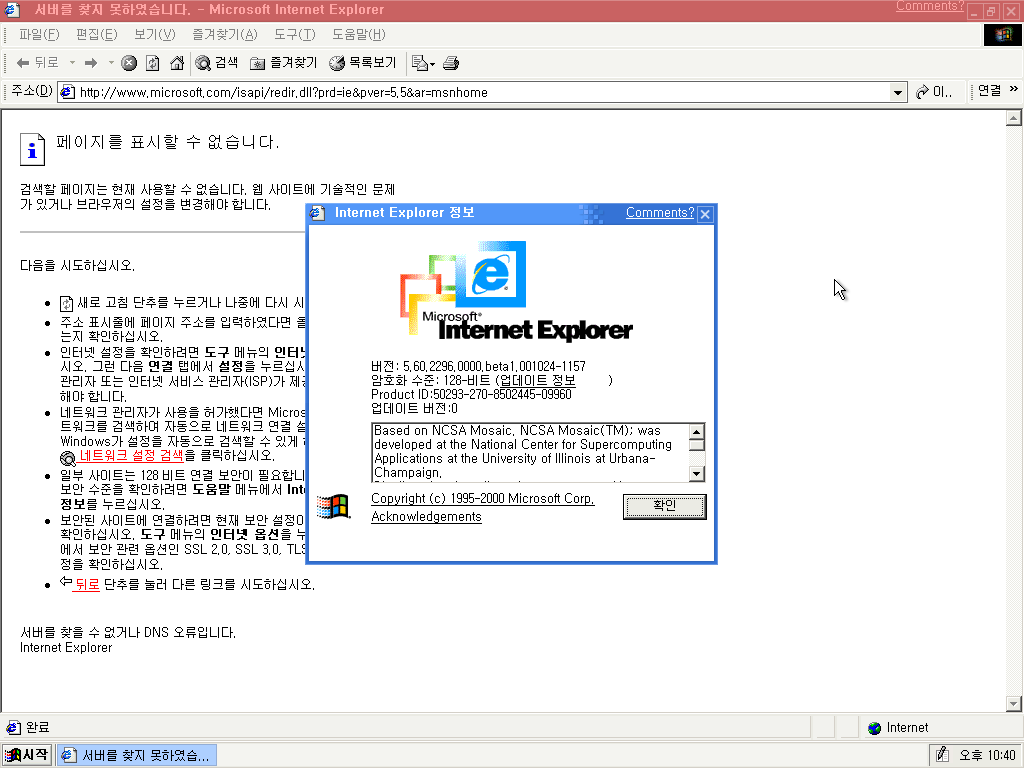Image resolution: width=1024 pixels, height=768 pixels.
Task: Click the Copyright 1995-2000 Microsoft Corp. link
Action: (483, 498)
